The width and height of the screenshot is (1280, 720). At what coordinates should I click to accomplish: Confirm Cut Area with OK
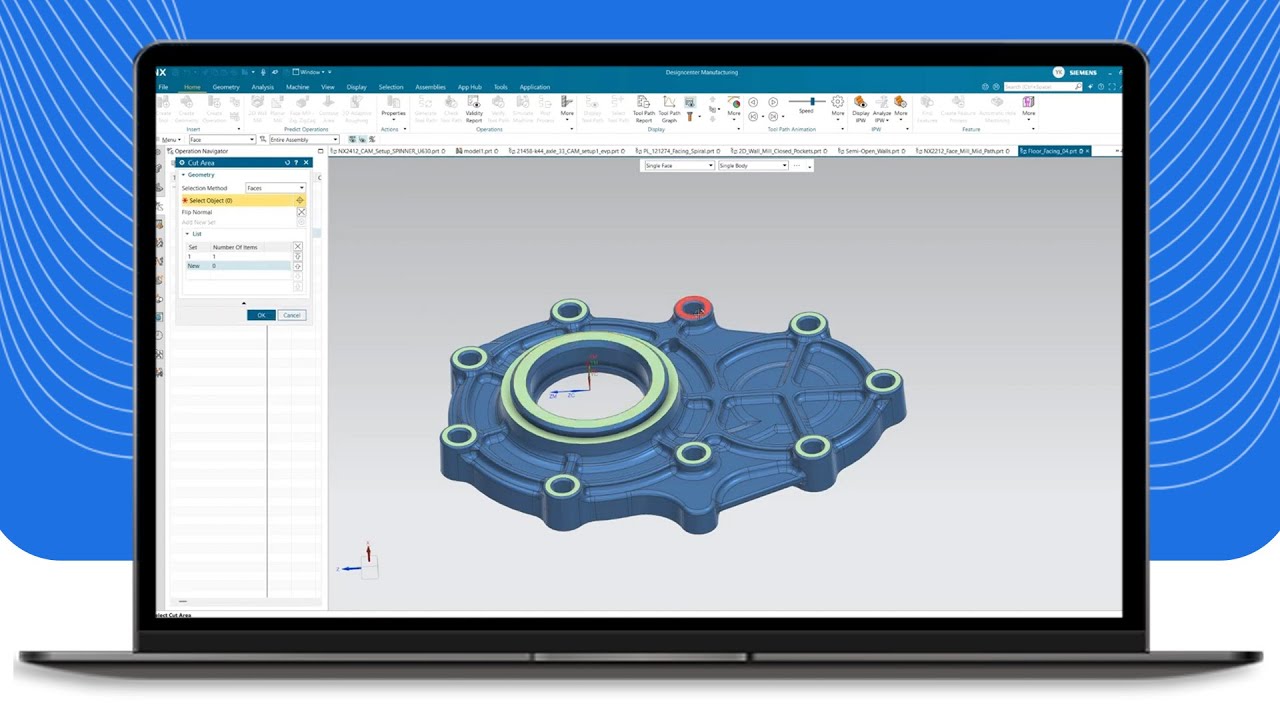[x=261, y=315]
